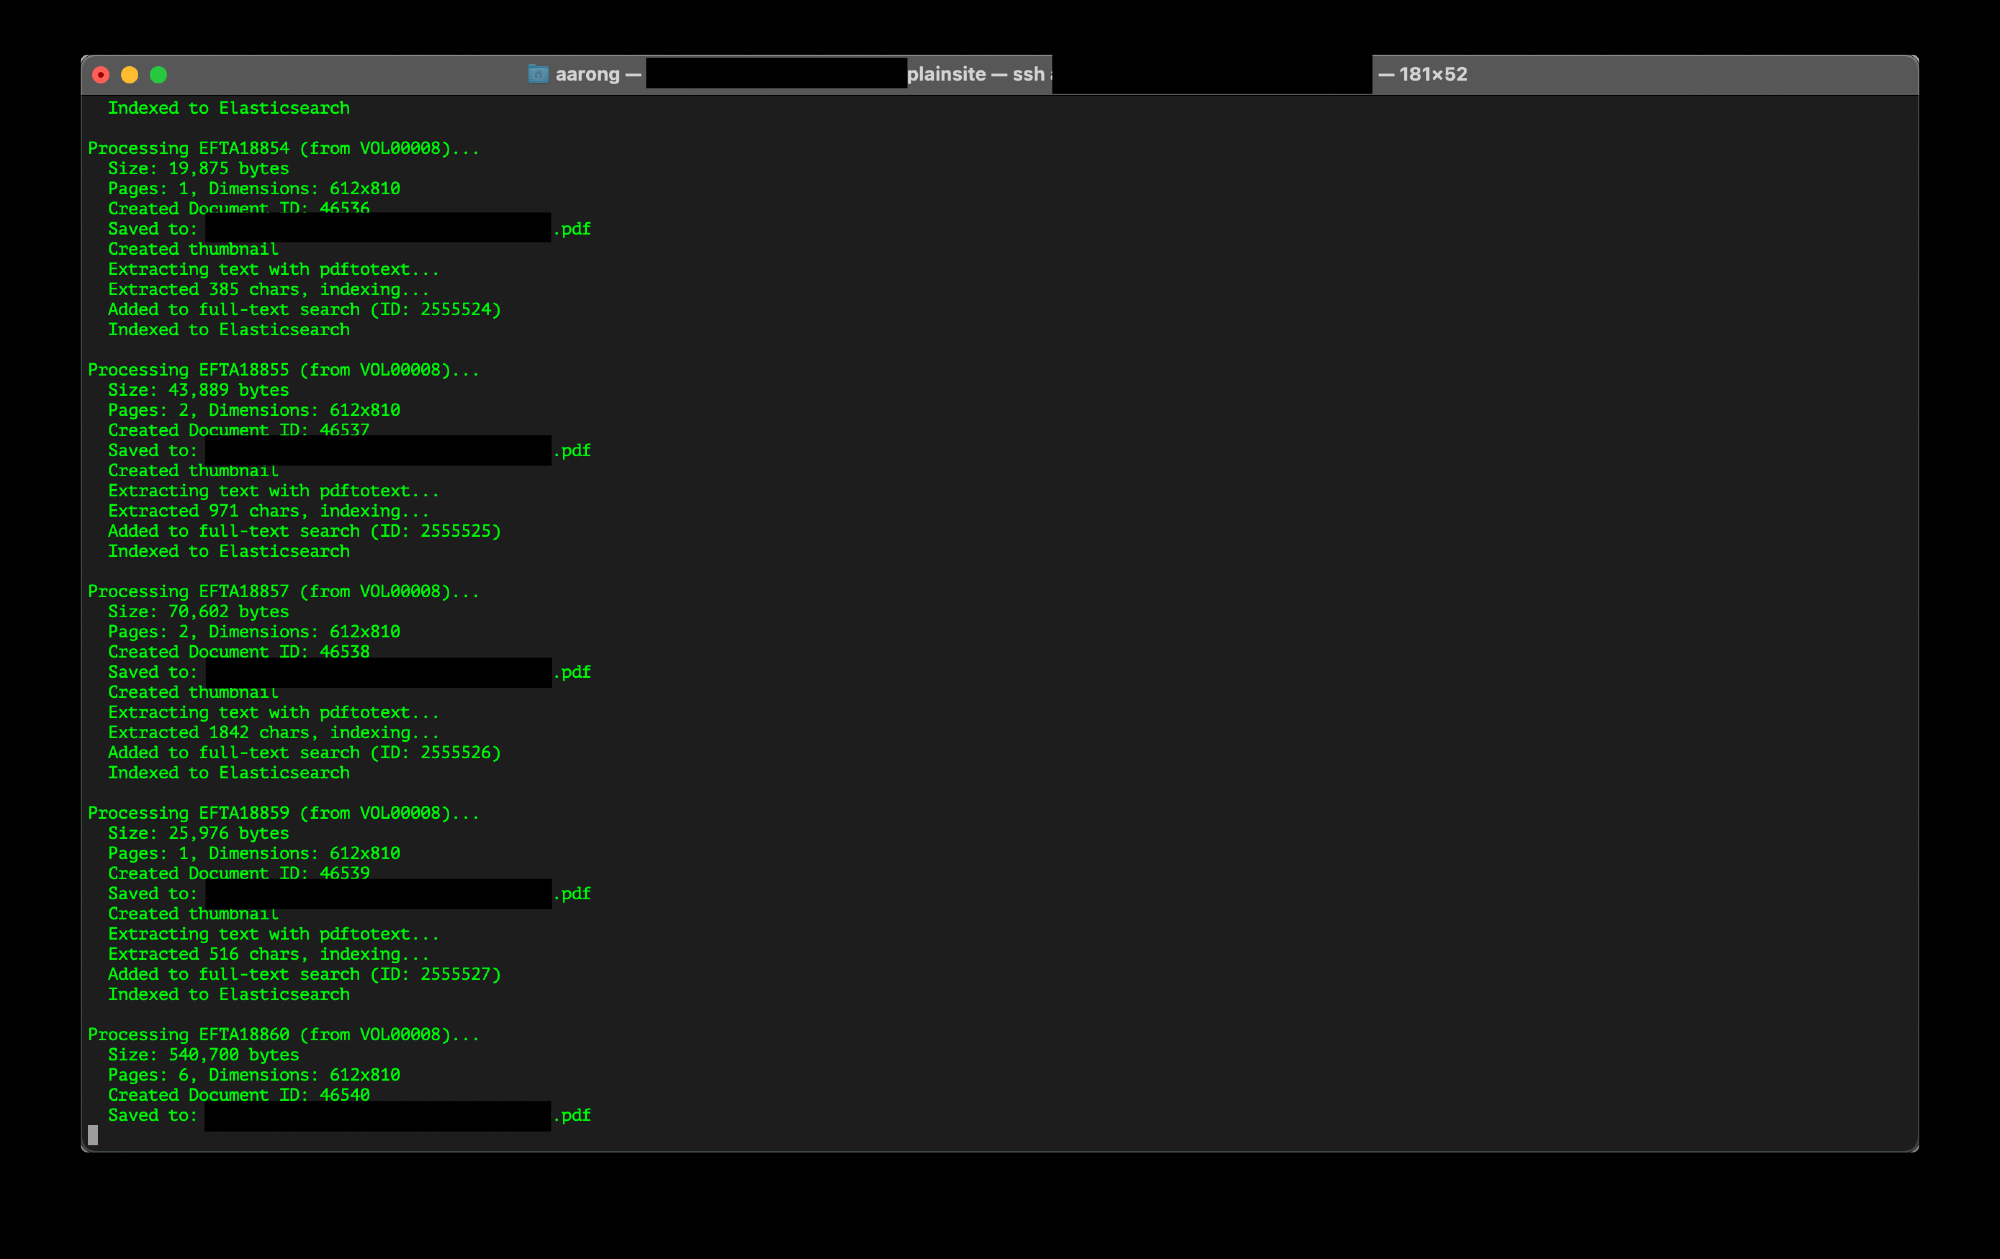Image resolution: width=2000 pixels, height=1259 pixels.
Task: Click the first 'Indexed to Elasticsearch' line at top
Action: [x=228, y=108]
